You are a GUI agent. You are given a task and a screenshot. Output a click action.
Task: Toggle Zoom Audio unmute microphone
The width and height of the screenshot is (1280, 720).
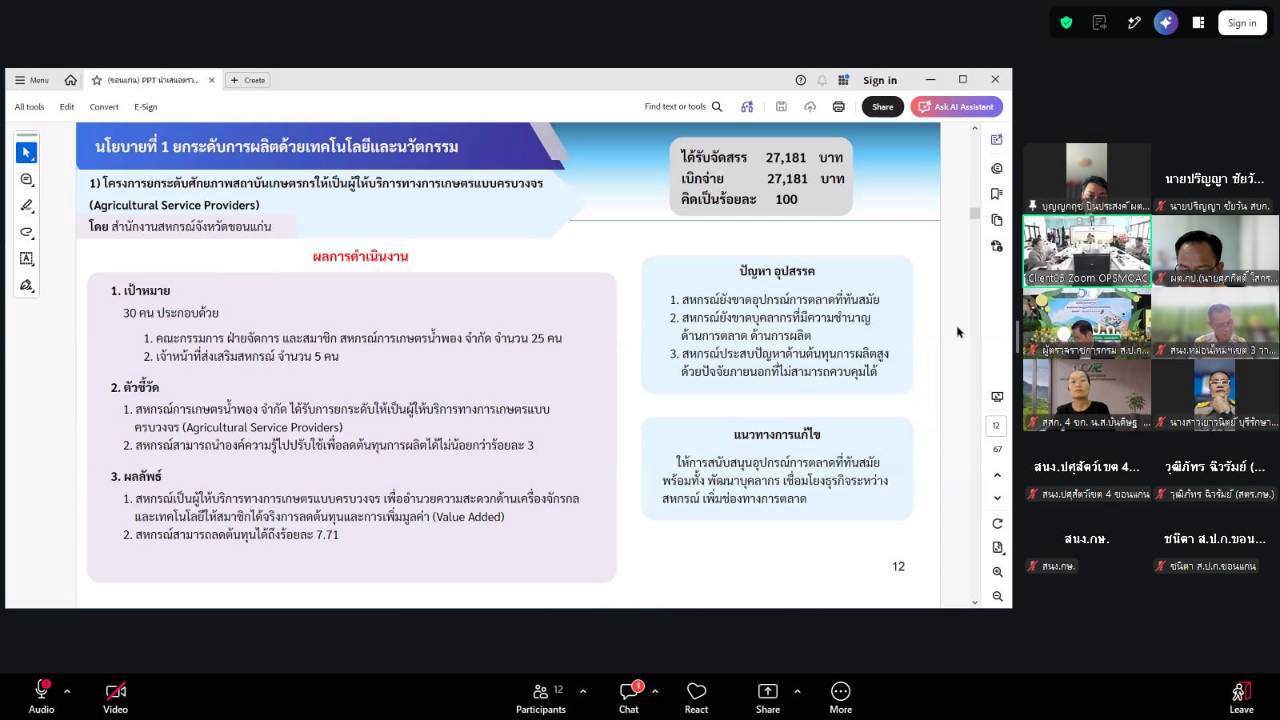41,697
